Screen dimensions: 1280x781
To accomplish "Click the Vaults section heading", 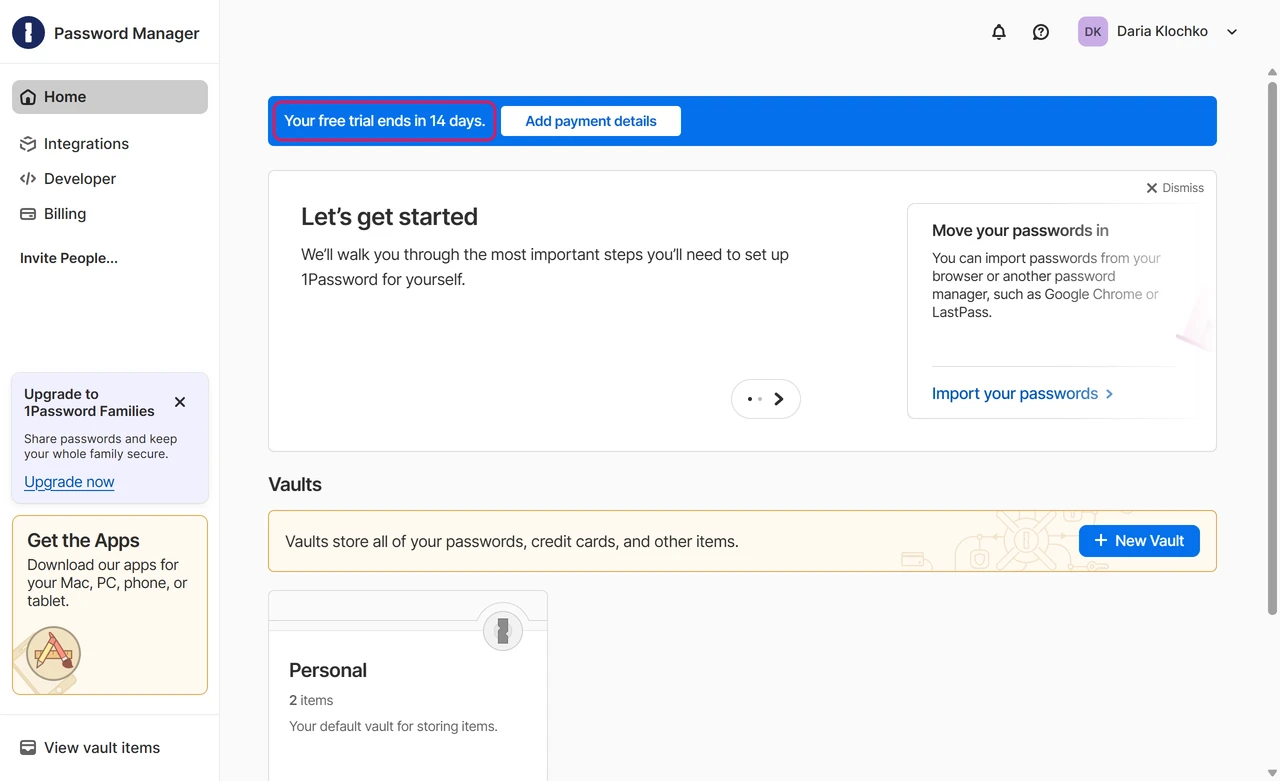I will 295,485.
